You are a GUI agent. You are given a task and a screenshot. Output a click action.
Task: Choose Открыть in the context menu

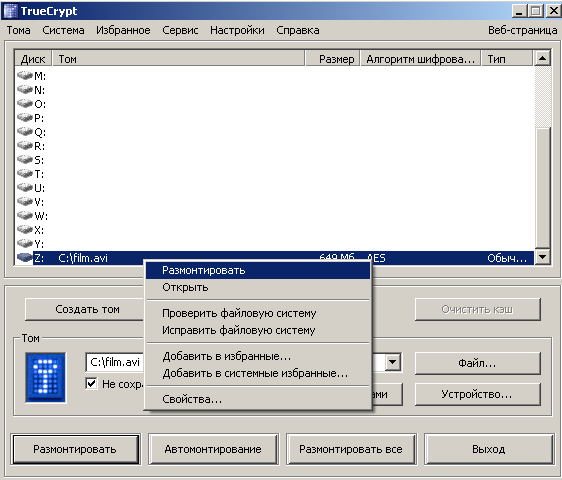(x=258, y=287)
